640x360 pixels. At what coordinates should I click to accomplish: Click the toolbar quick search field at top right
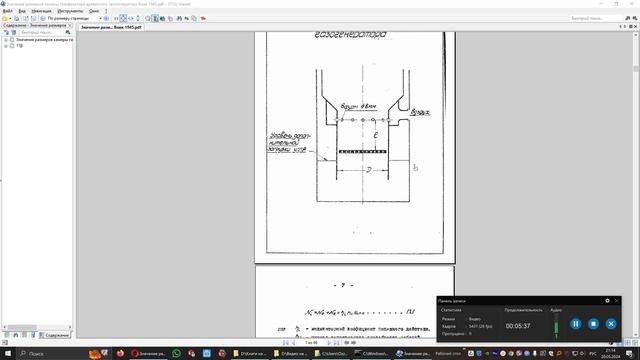(595, 18)
